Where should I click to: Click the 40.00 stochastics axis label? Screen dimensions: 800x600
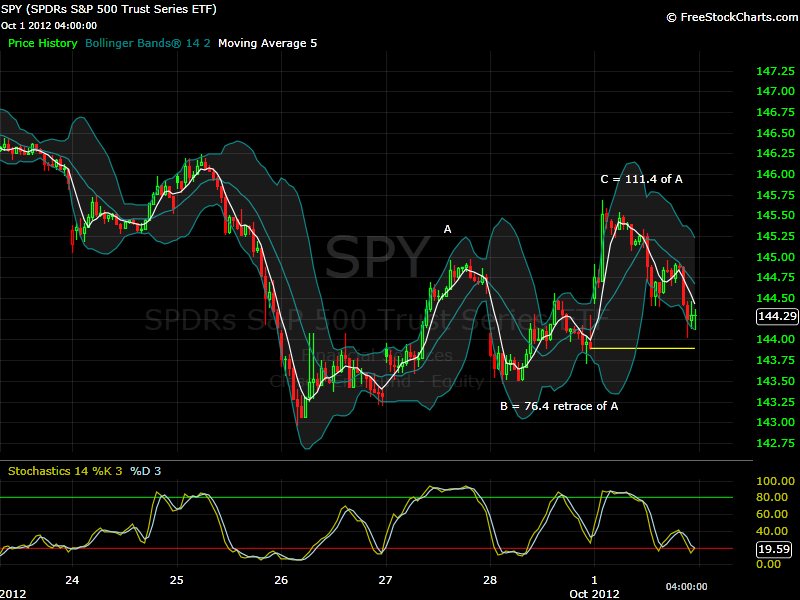coord(772,531)
